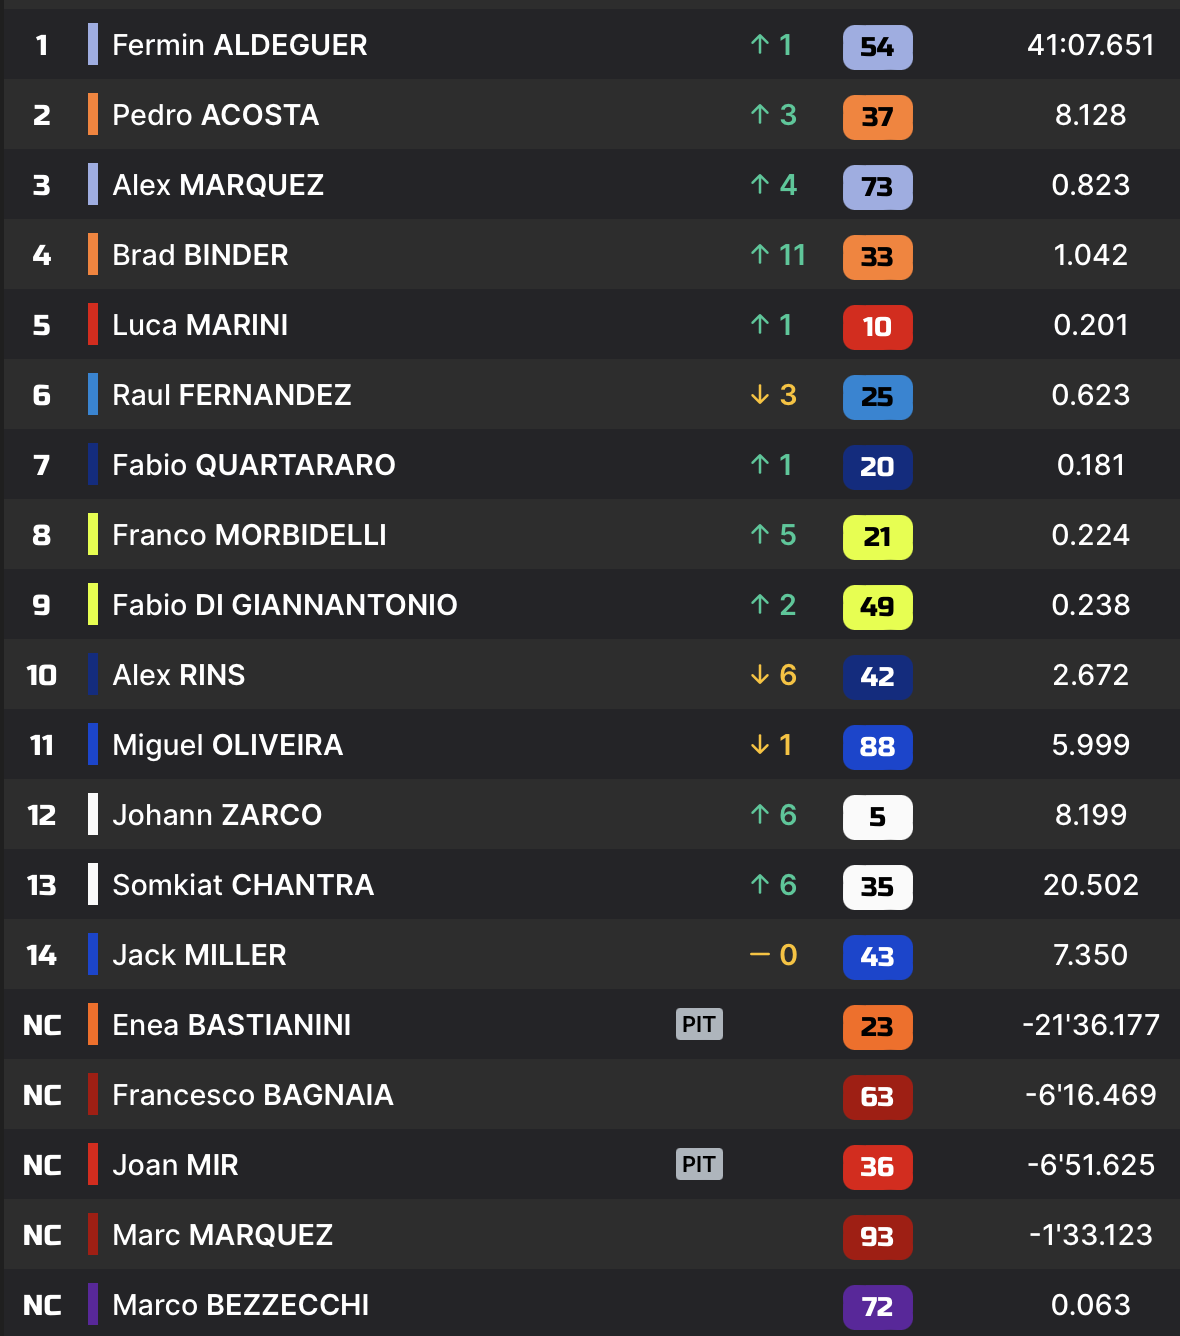
Task: Click Somkiat Chantra's gap time 20.502
Action: pyautogui.click(x=1090, y=885)
